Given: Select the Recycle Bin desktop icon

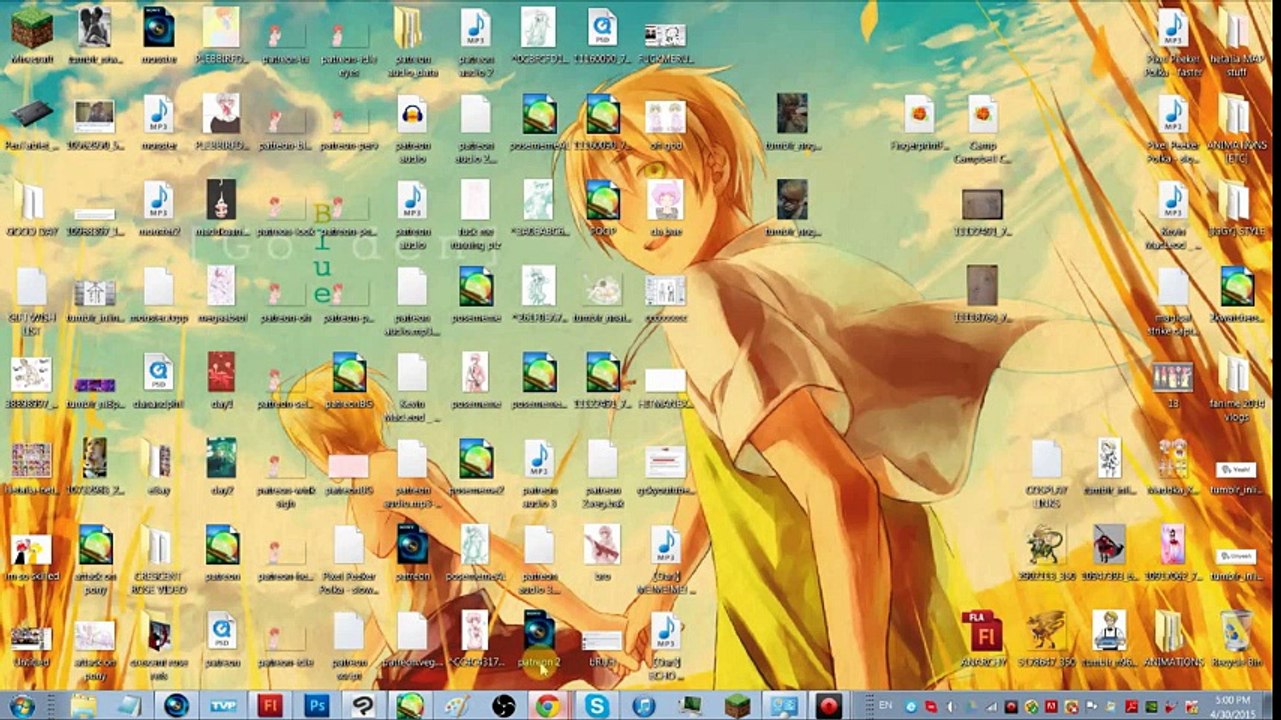Looking at the screenshot, I should pos(1236,640).
